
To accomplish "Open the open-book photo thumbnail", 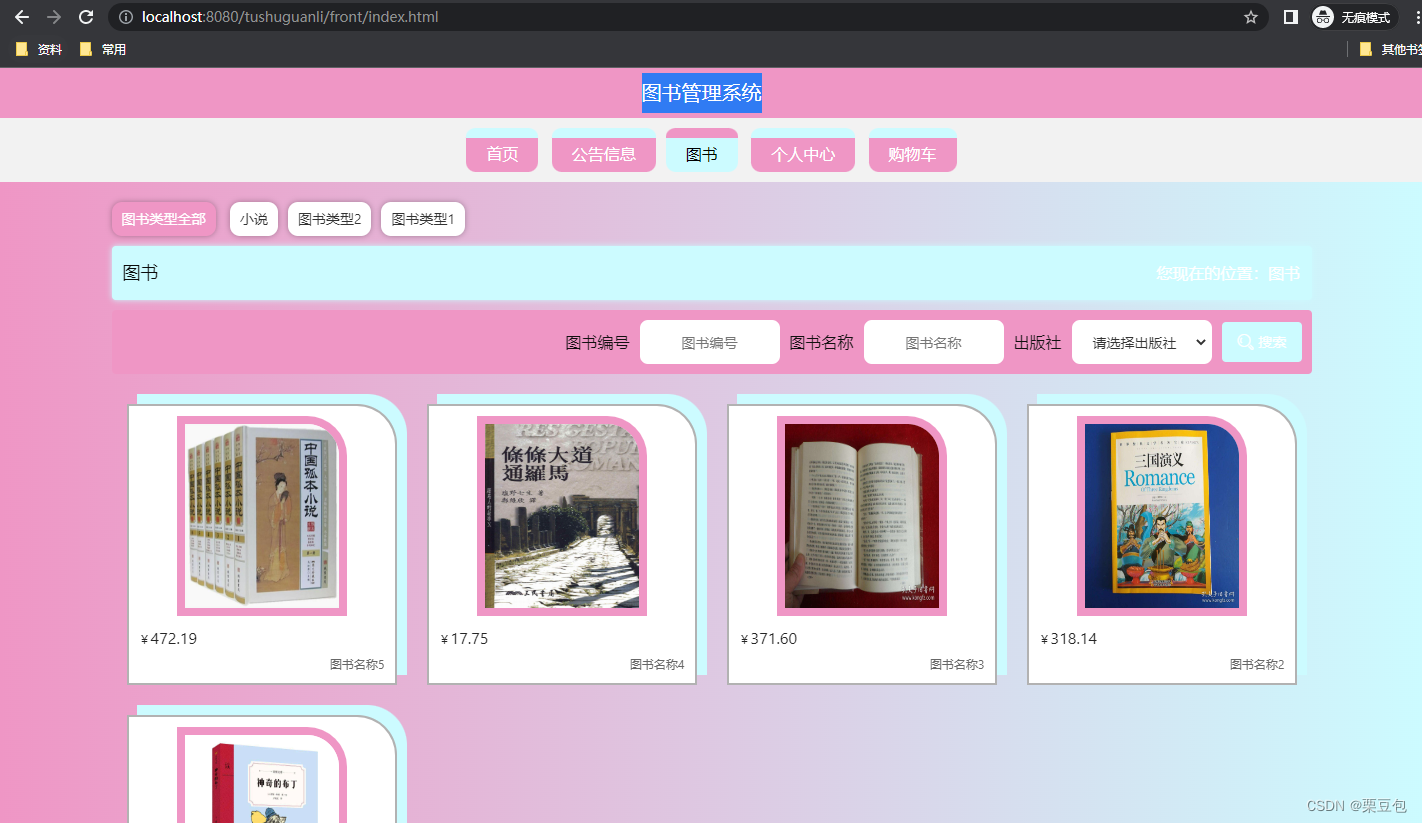I will [862, 516].
